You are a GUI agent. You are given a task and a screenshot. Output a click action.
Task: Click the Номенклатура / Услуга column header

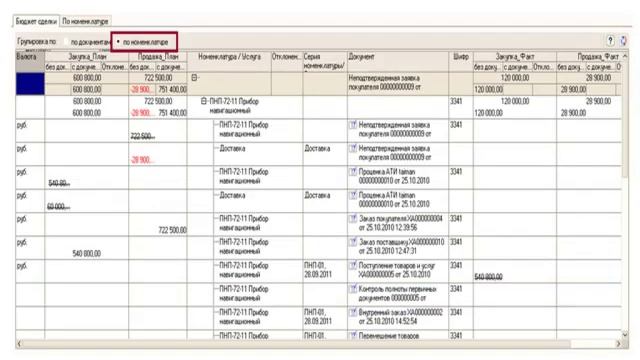(x=229, y=62)
